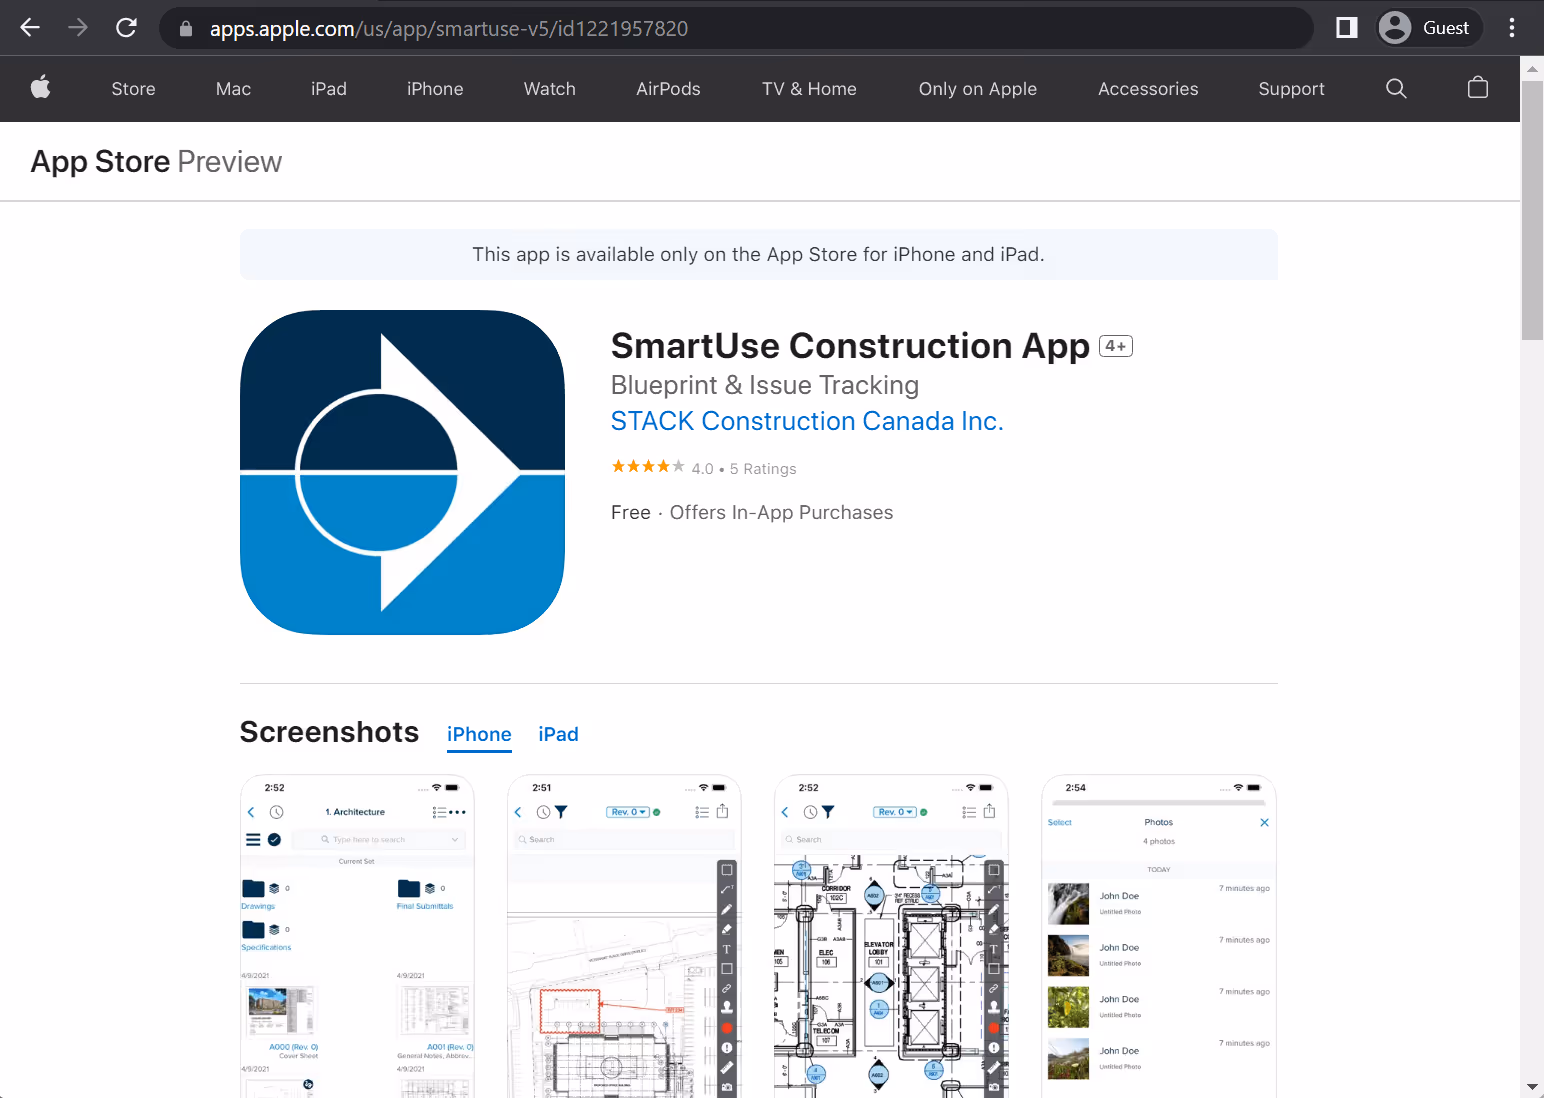Open Watch in the navigation bar
This screenshot has width=1544, height=1098.
(550, 89)
